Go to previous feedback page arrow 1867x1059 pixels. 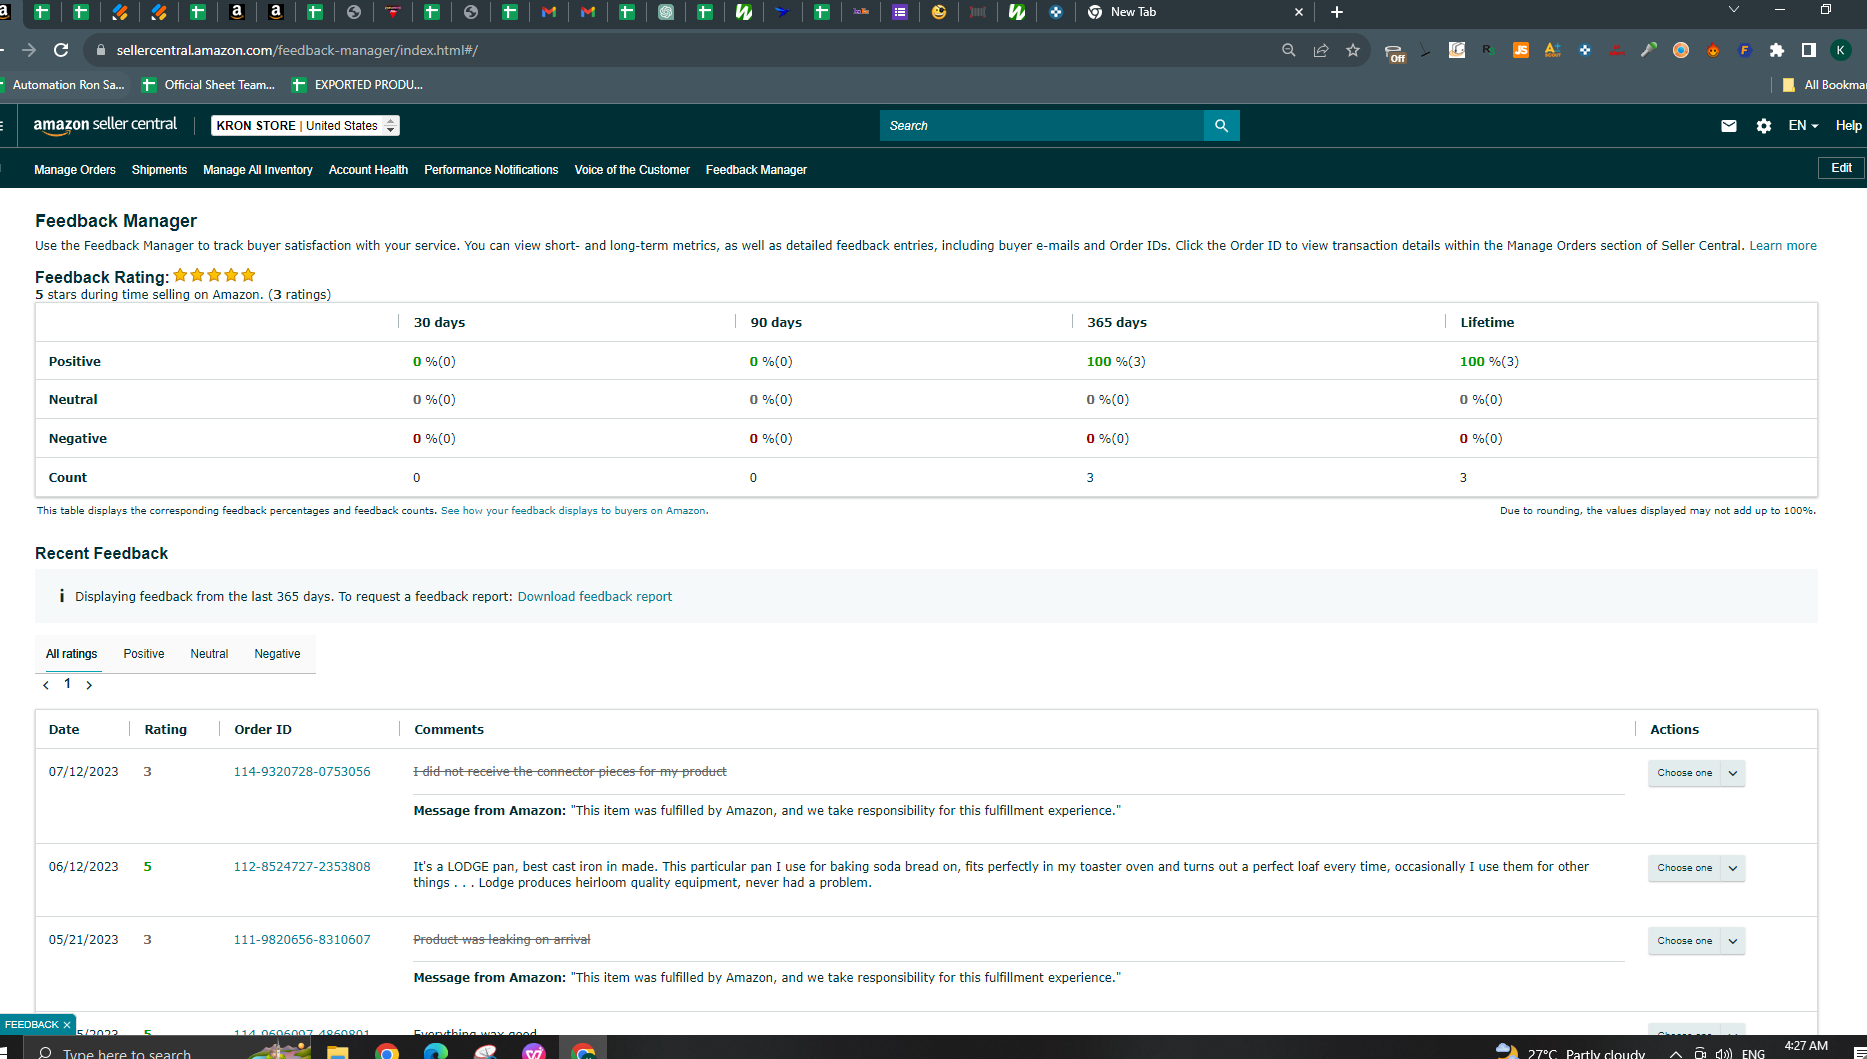pyautogui.click(x=46, y=685)
